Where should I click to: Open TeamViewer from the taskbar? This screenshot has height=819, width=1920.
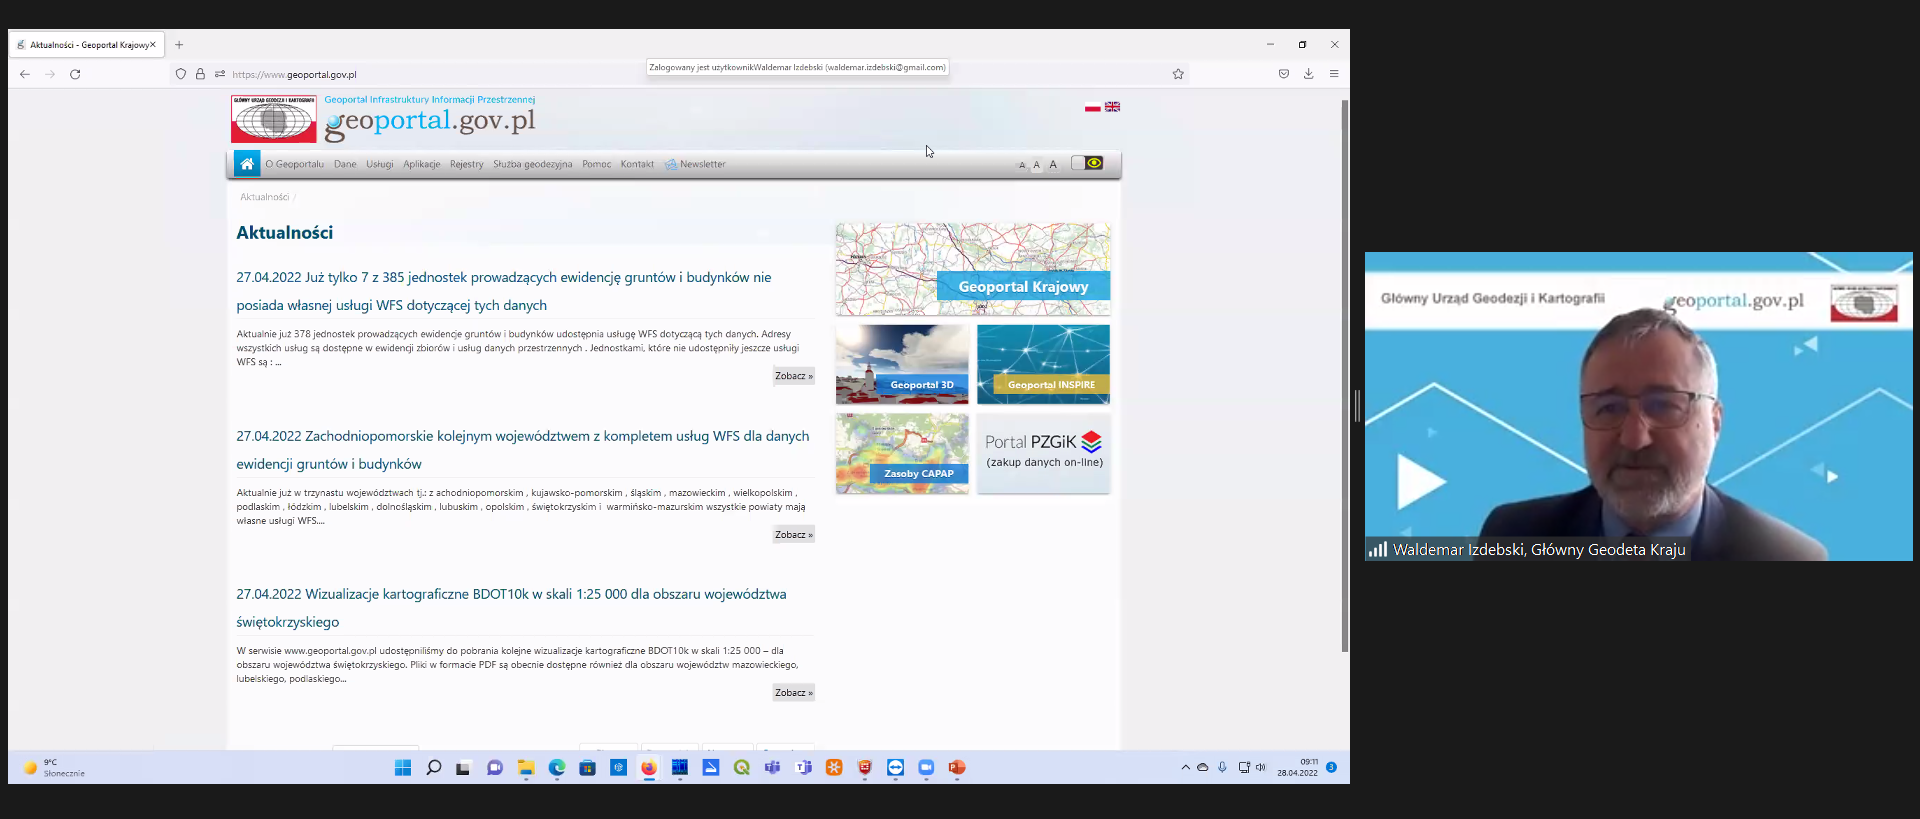click(895, 768)
